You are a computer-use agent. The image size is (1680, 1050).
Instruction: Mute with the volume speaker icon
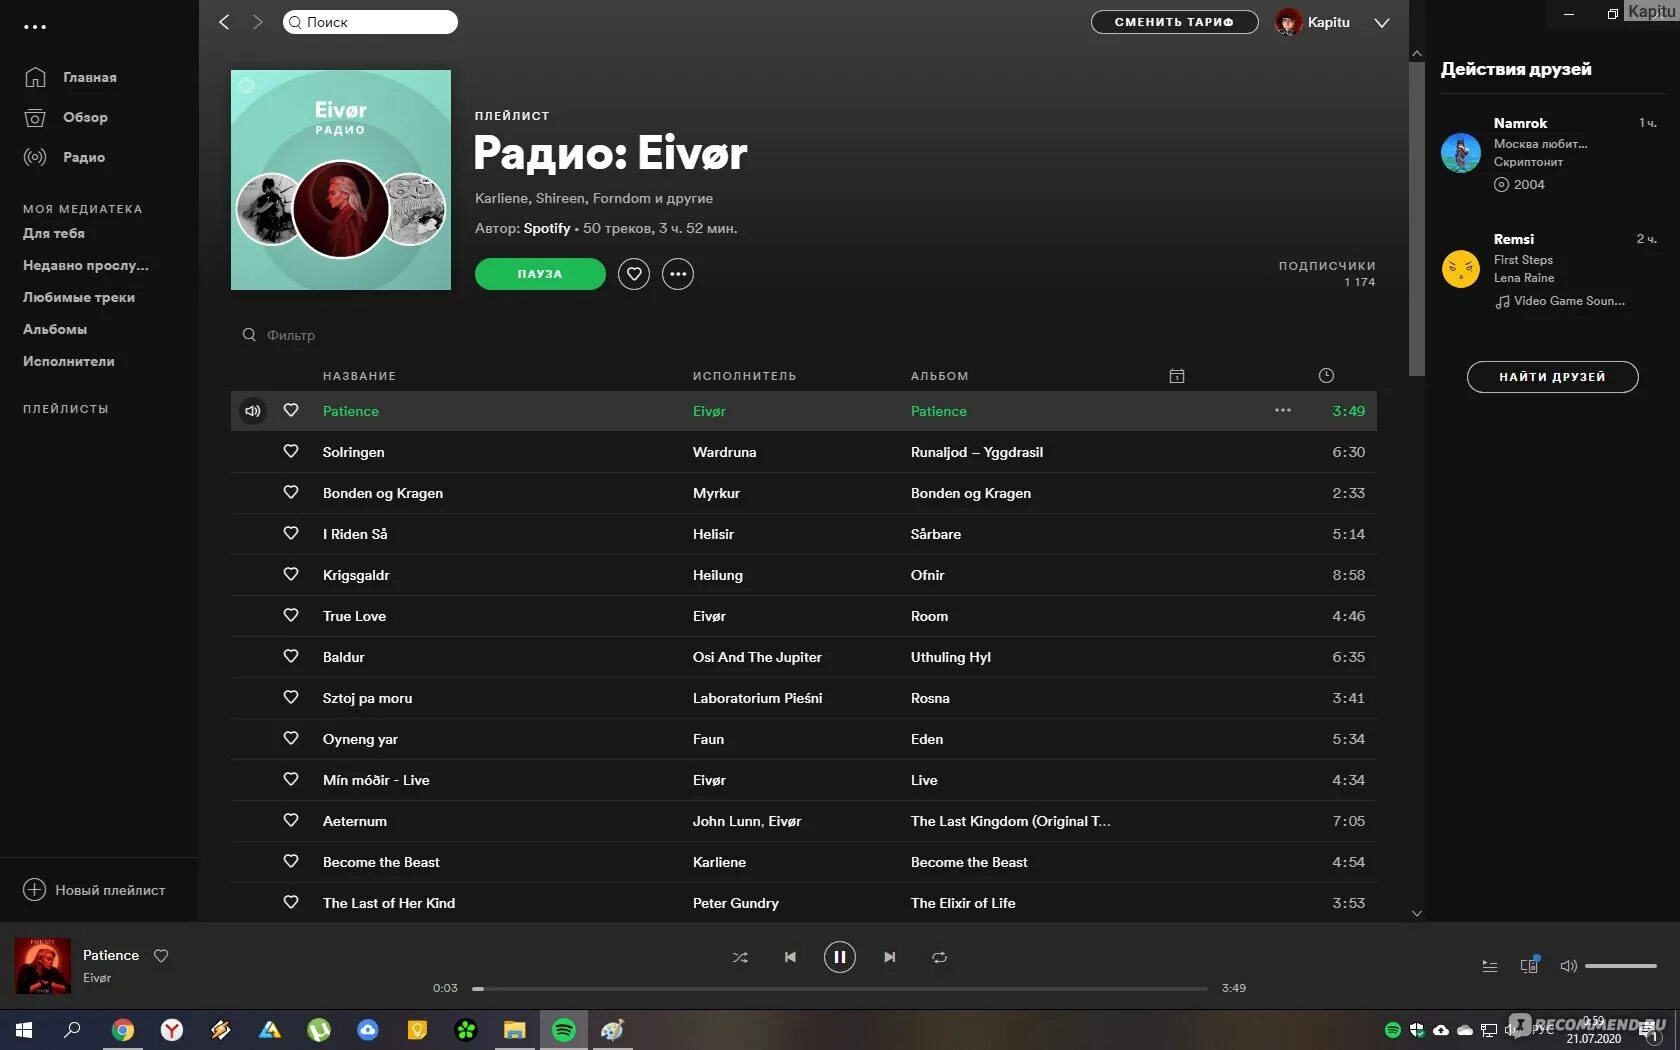(x=1568, y=966)
